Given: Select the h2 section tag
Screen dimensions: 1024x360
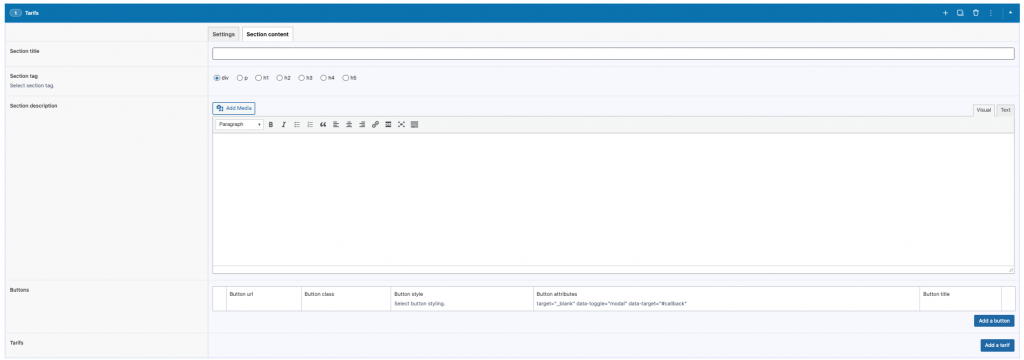Looking at the screenshot, I should (x=280, y=78).
